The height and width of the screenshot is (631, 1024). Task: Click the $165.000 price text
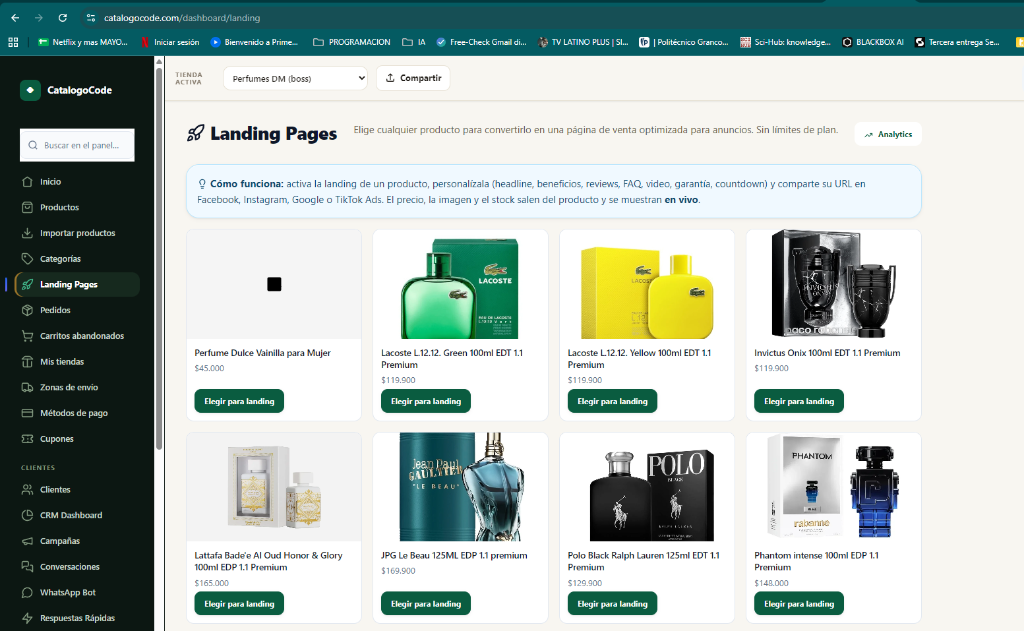(212, 583)
